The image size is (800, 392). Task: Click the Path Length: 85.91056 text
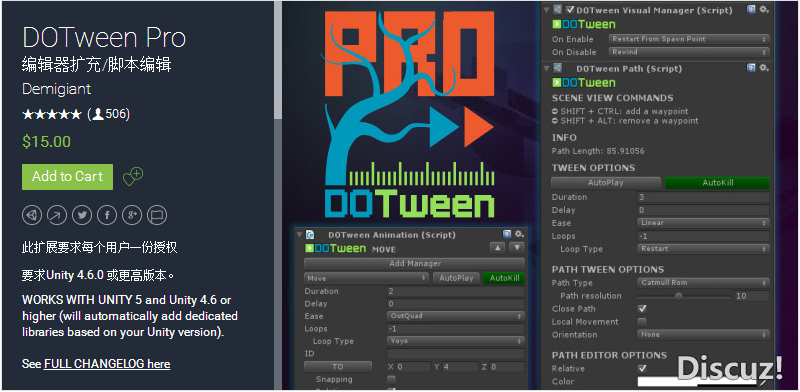[598, 151]
